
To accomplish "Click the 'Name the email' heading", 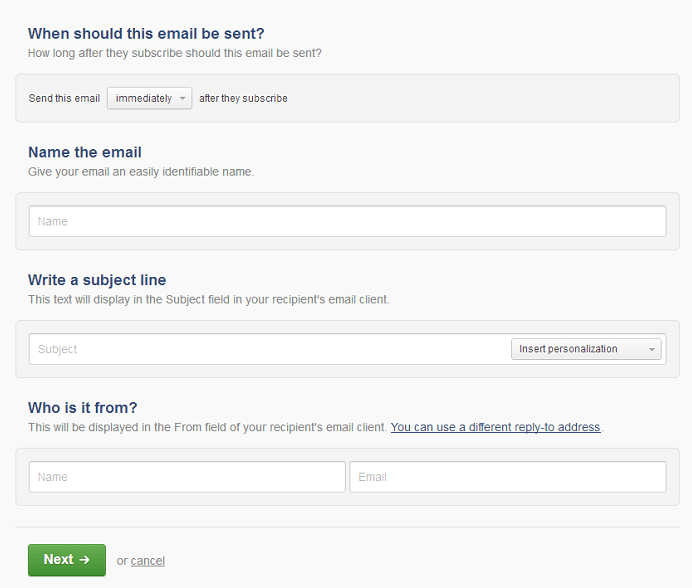I will pyautogui.click(x=85, y=152).
